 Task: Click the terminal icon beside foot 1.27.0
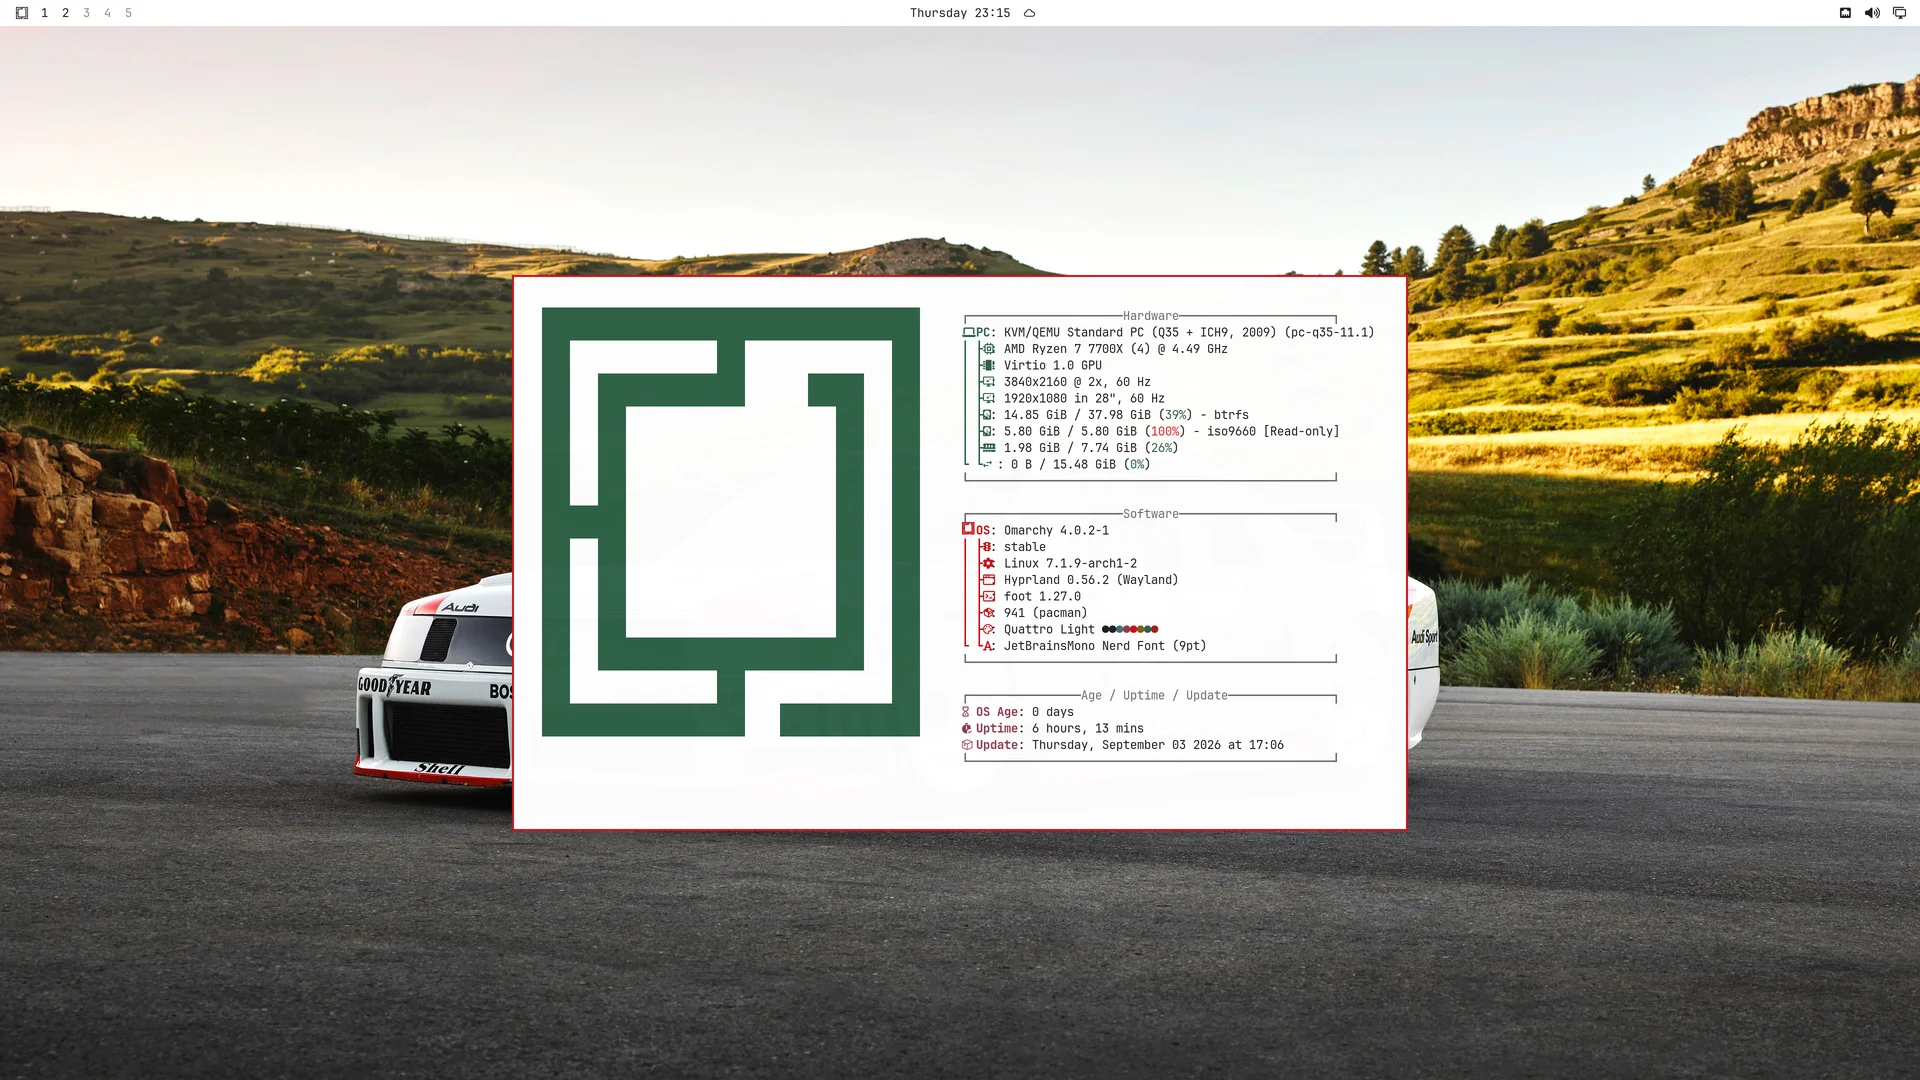[988, 597]
